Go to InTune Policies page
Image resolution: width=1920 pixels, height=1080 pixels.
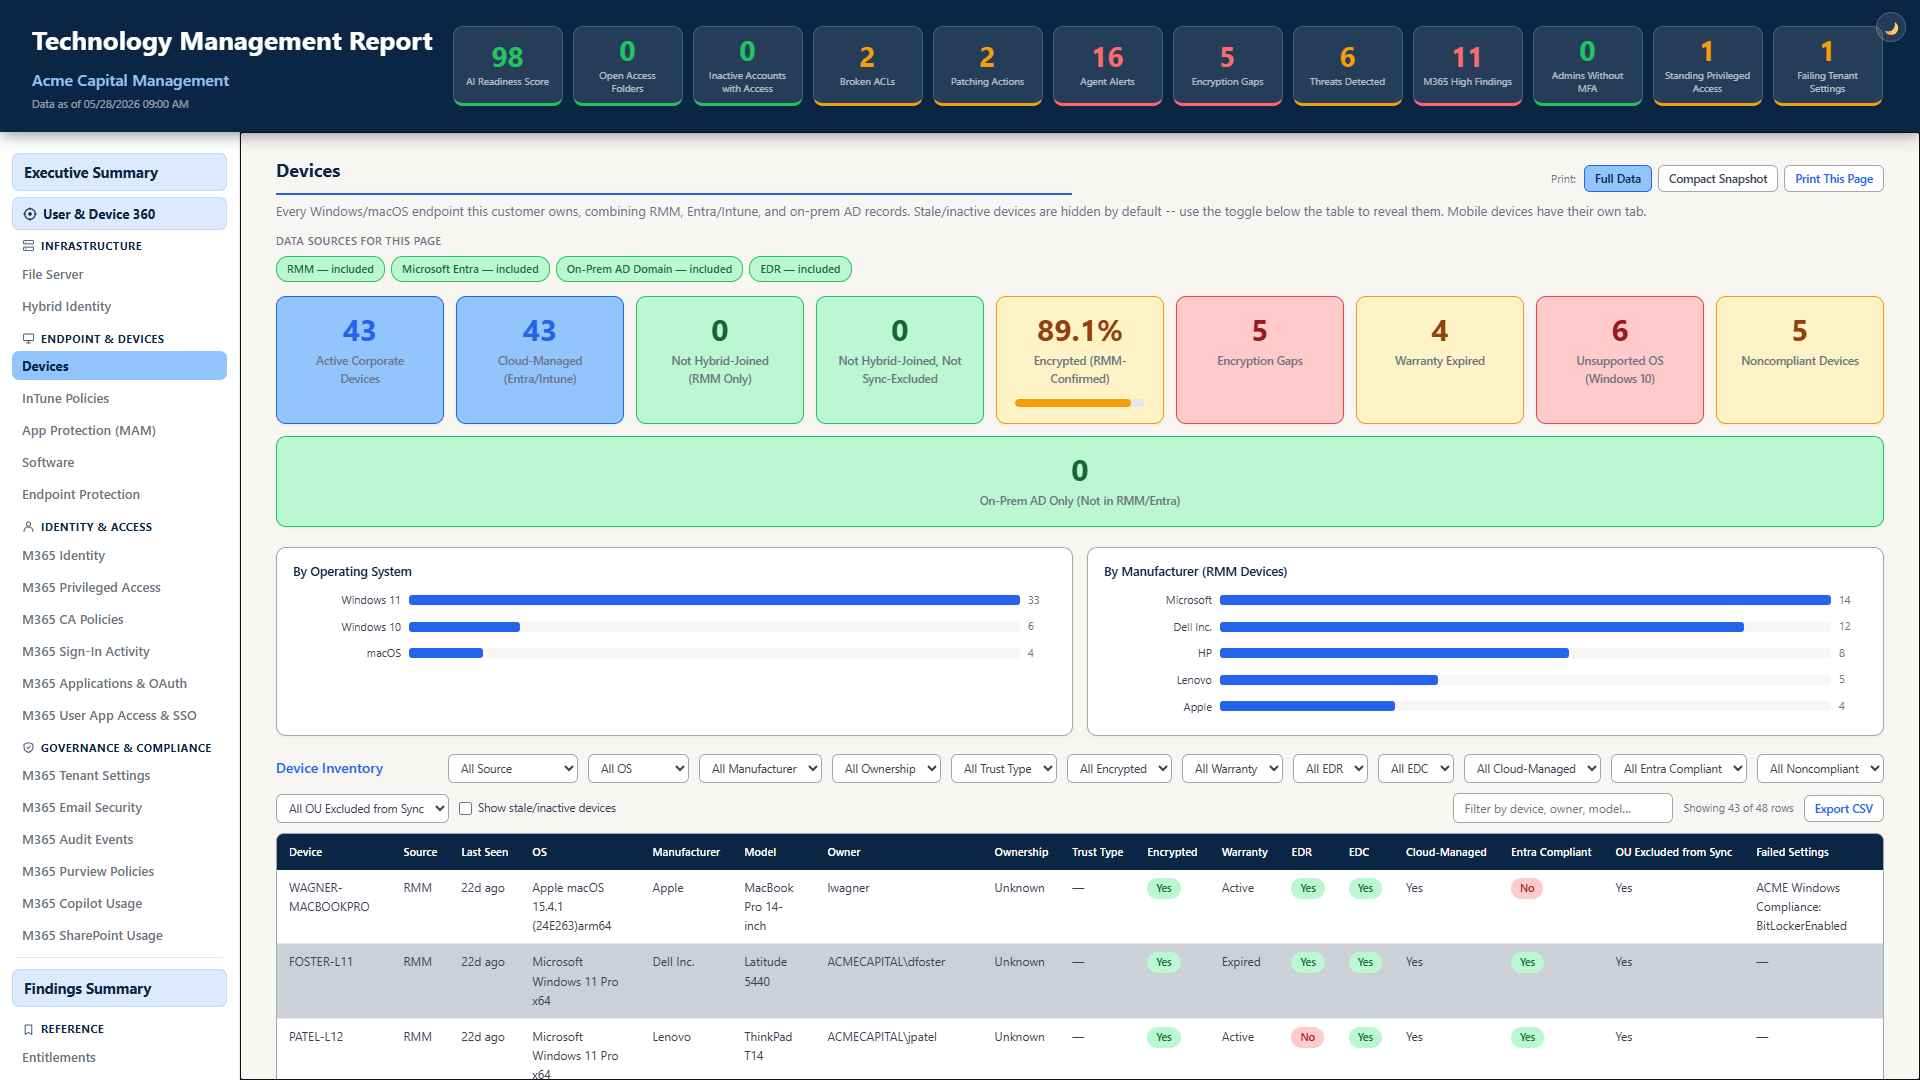click(66, 399)
